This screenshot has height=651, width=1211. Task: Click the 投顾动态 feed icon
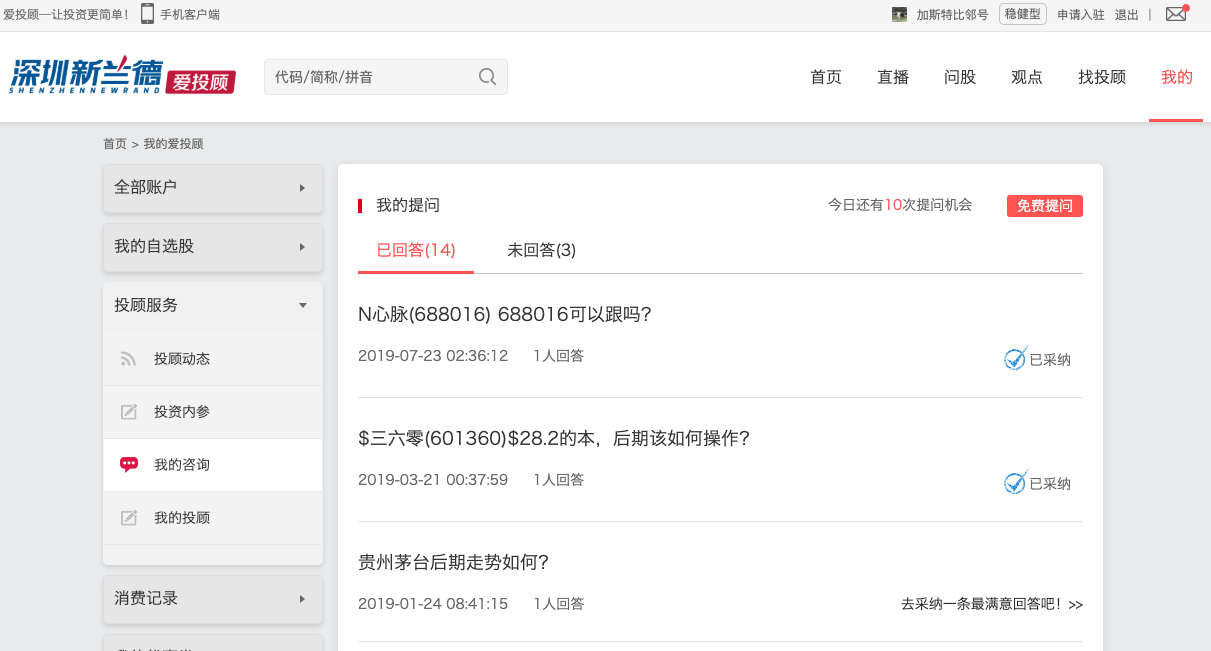(128, 359)
